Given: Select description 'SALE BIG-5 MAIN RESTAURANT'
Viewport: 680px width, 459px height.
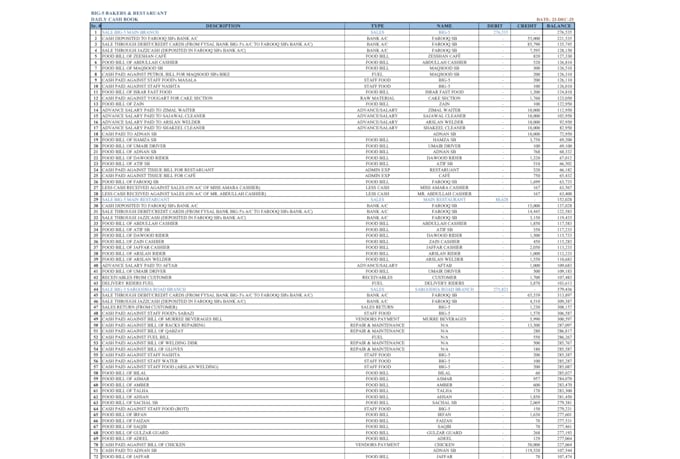Looking at the screenshot, I should click(136, 200).
